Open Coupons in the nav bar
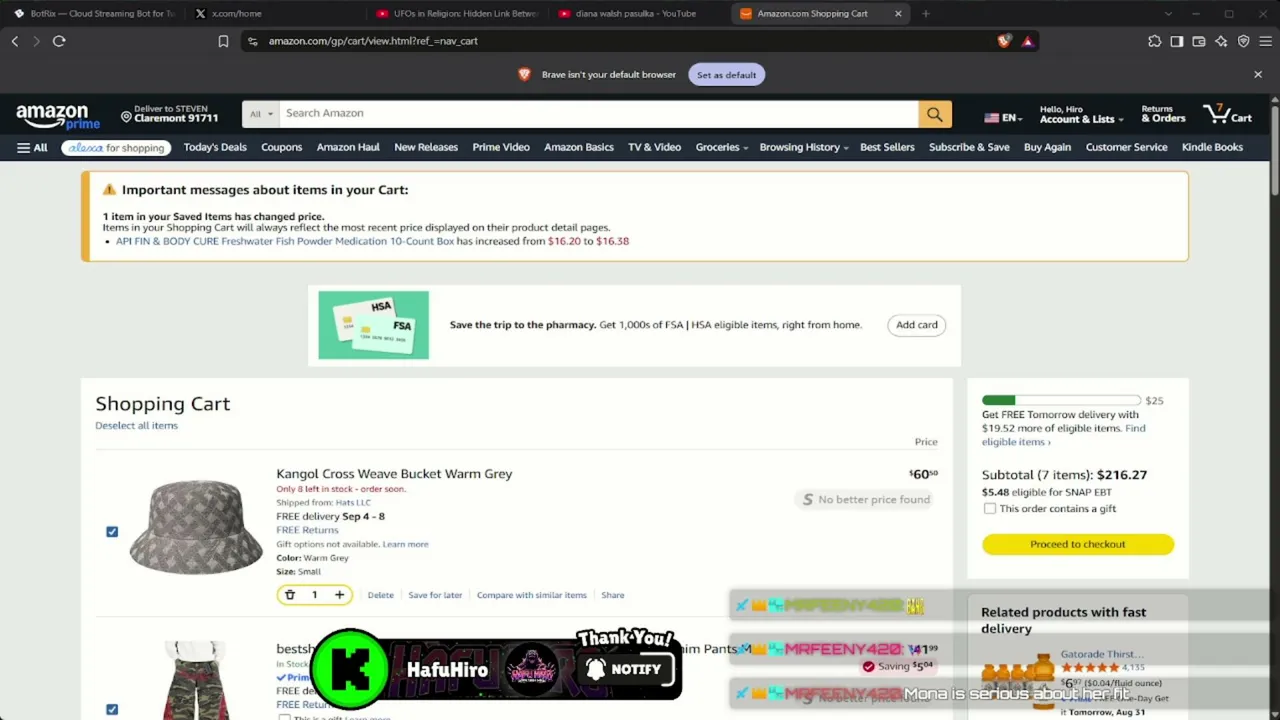This screenshot has width=1280, height=720. pyautogui.click(x=281, y=148)
